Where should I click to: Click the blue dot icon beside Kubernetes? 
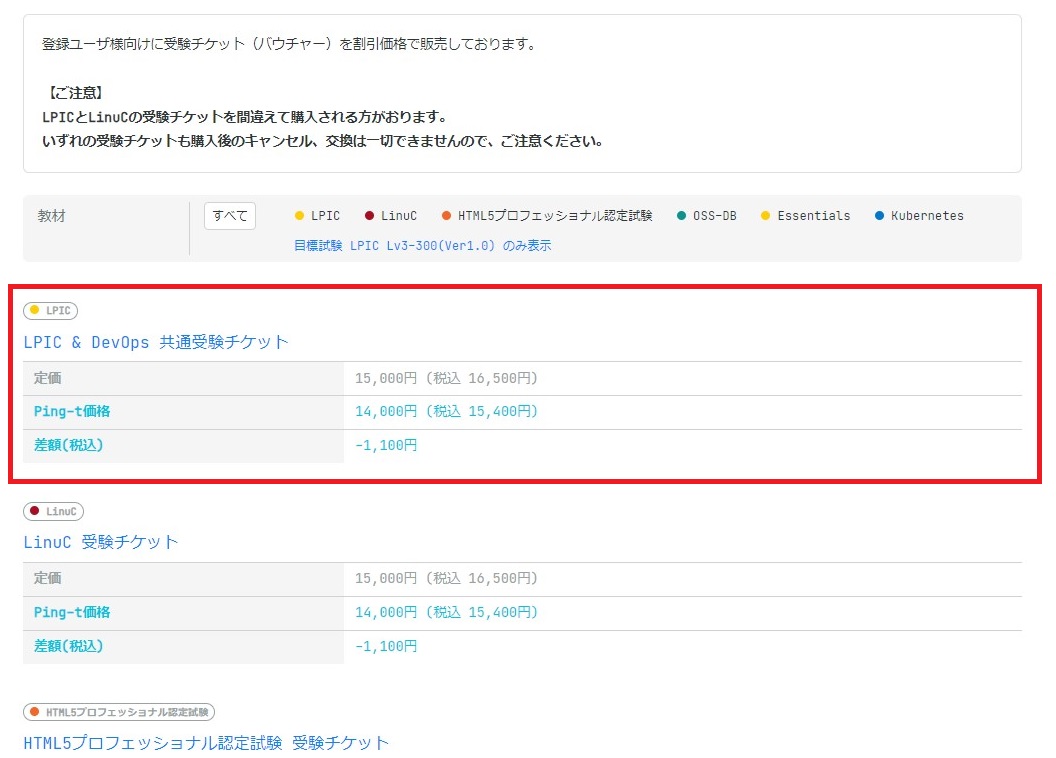[880, 215]
